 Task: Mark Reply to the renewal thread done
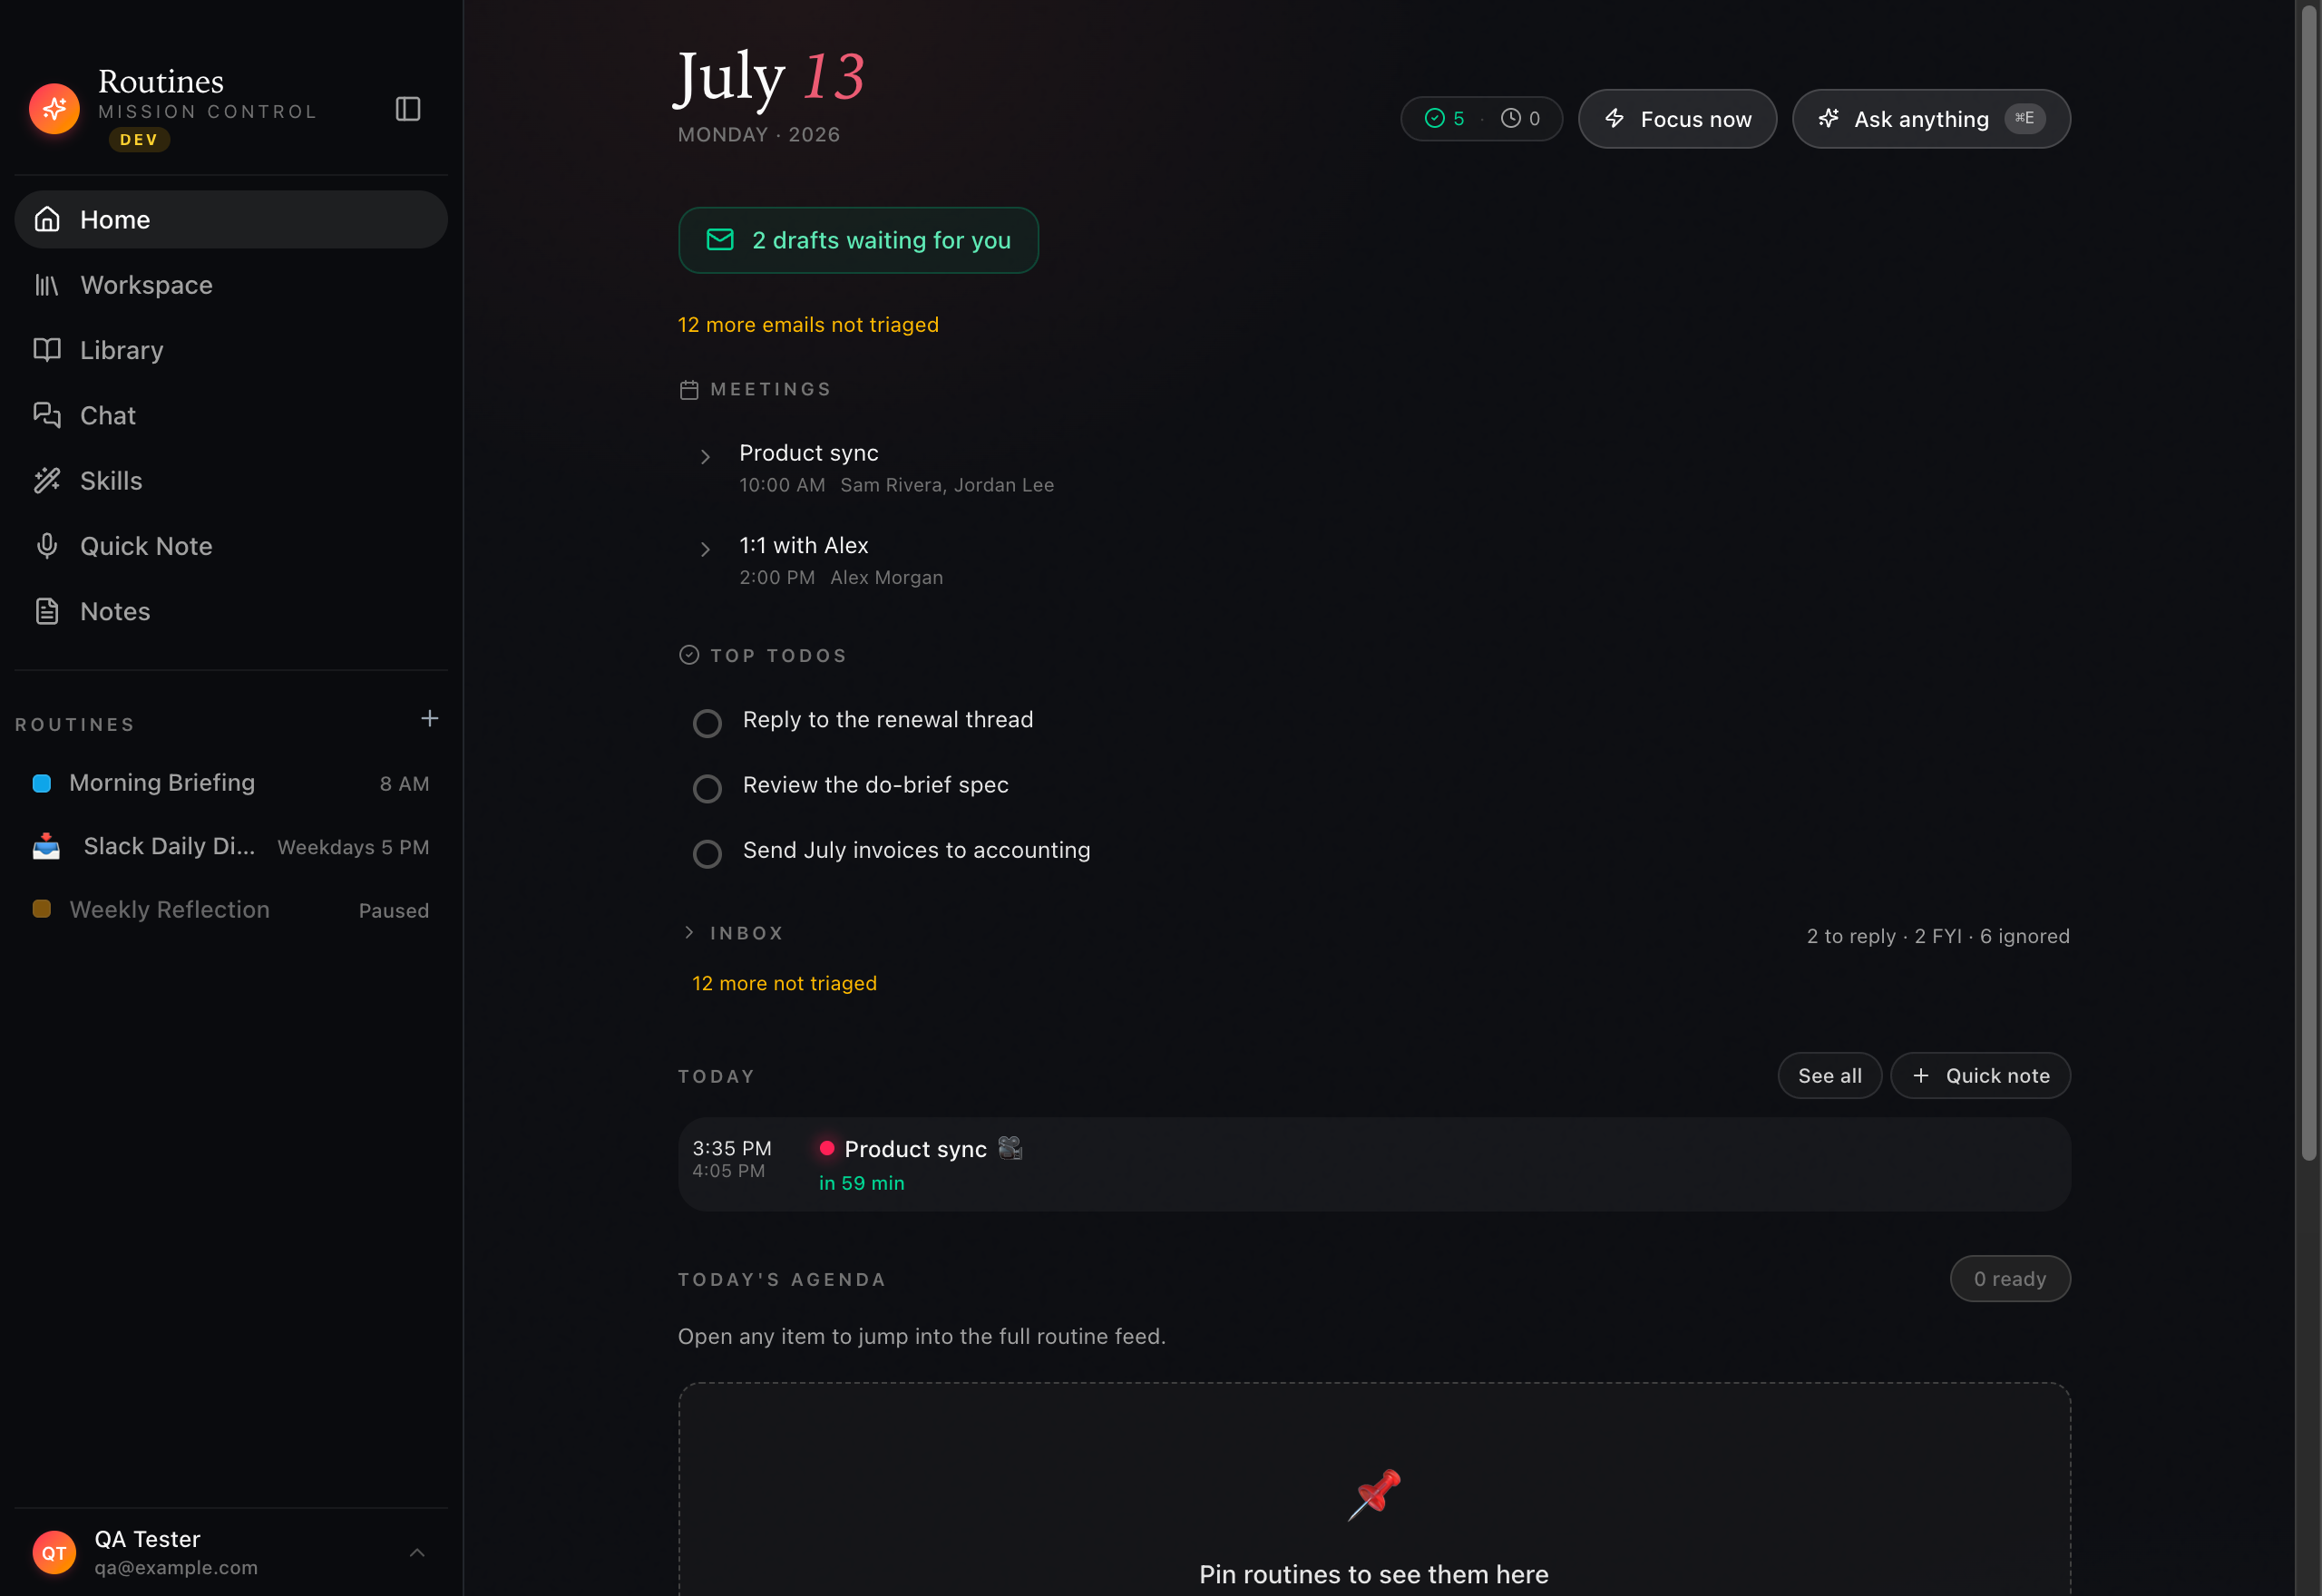(707, 723)
